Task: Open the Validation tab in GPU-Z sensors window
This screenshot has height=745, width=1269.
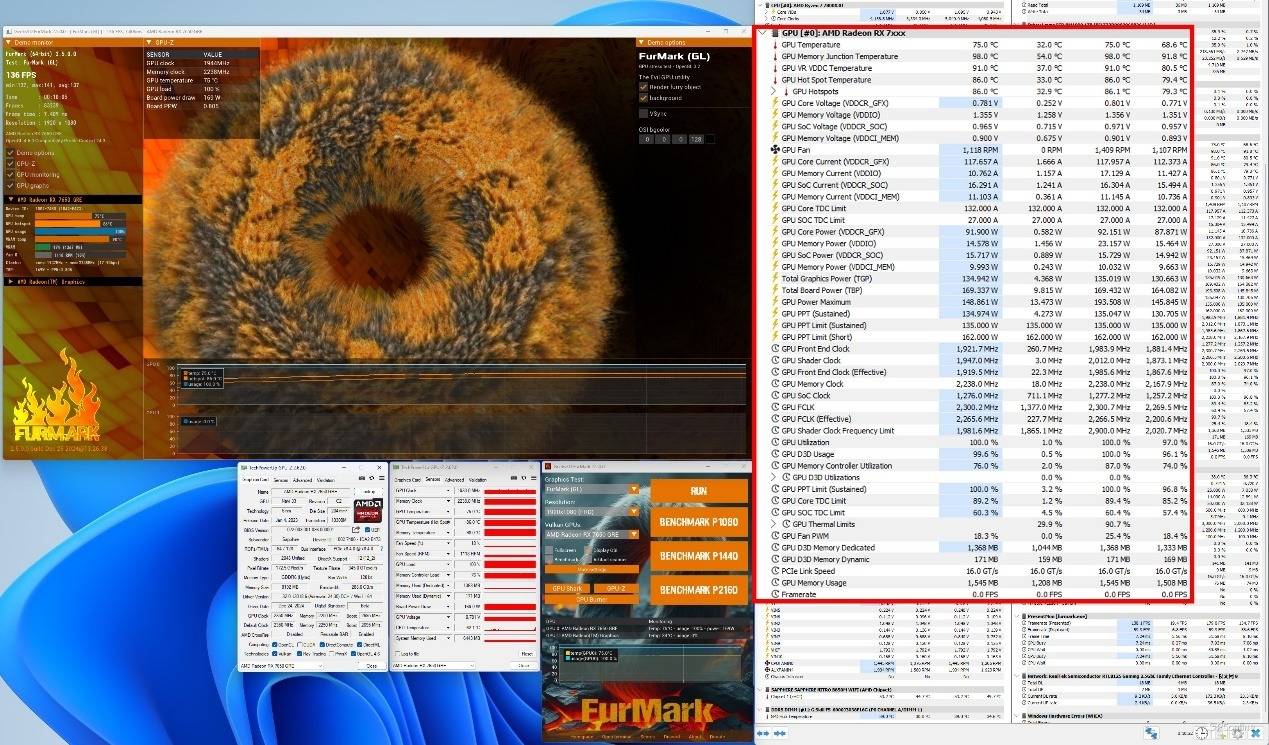Action: (x=479, y=480)
